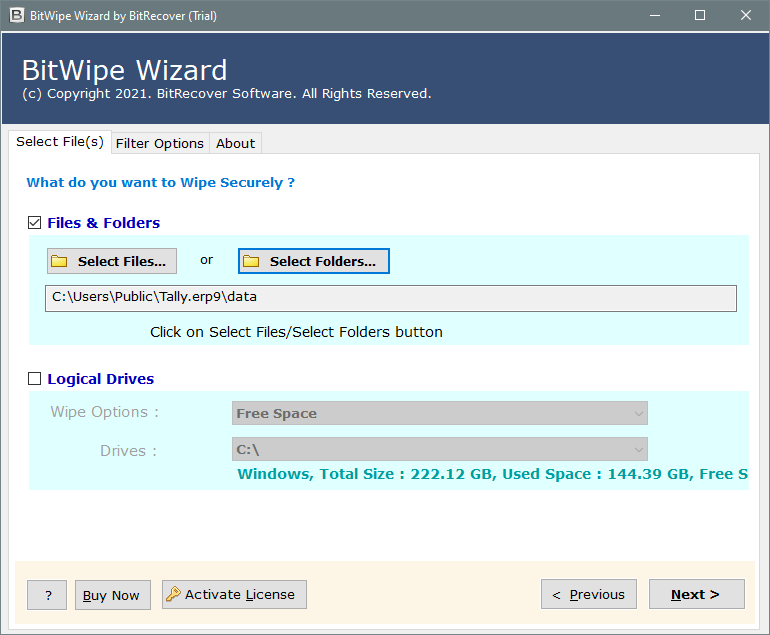Screen dimensions: 770x635
Task: Click the drive info text Windows, Total Size
Action: [493, 474]
